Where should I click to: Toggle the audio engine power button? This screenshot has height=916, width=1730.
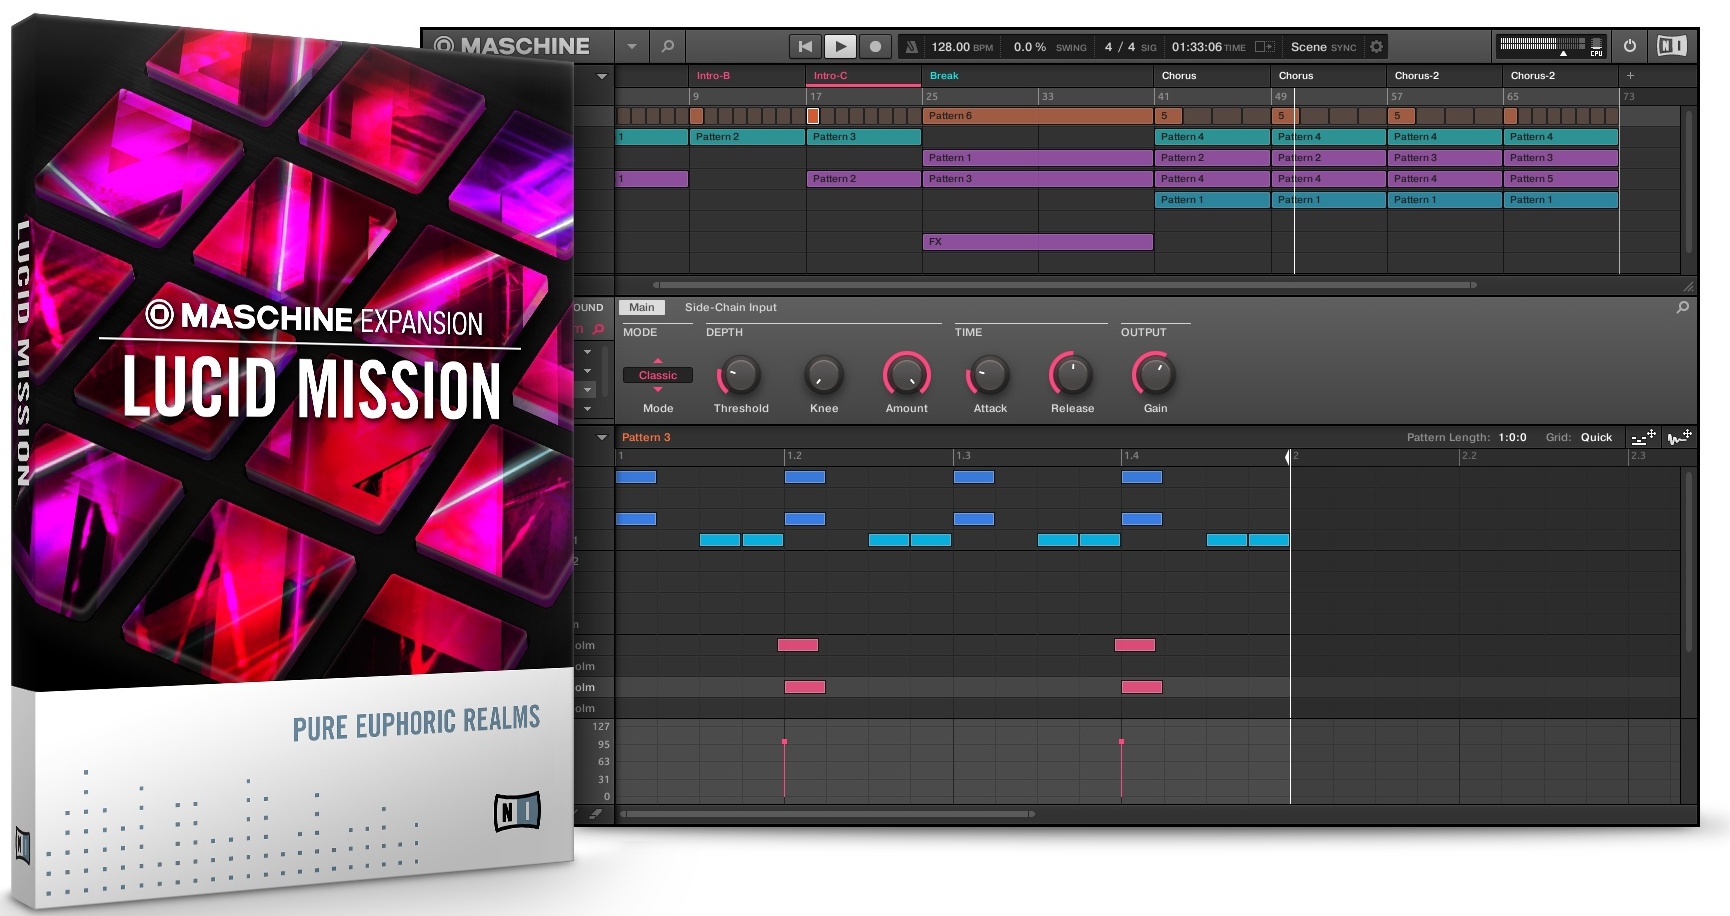pos(1630,46)
